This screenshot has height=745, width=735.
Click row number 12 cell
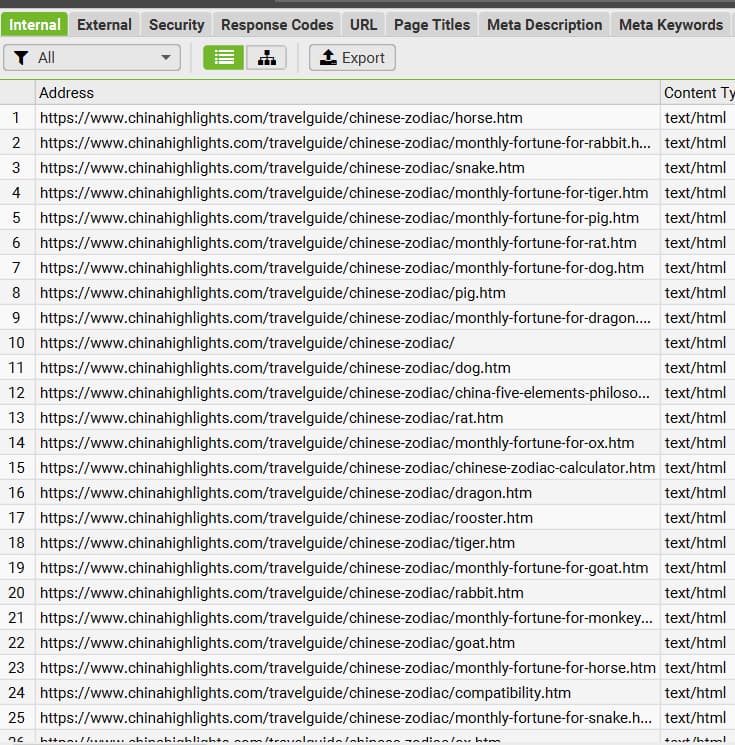(x=17, y=393)
